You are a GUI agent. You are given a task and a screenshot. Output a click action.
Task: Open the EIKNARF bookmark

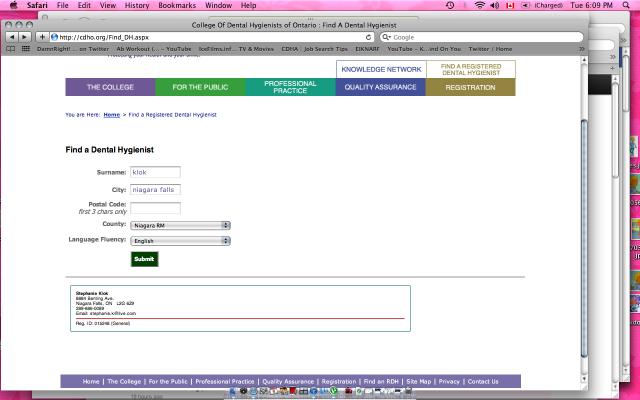coord(367,49)
